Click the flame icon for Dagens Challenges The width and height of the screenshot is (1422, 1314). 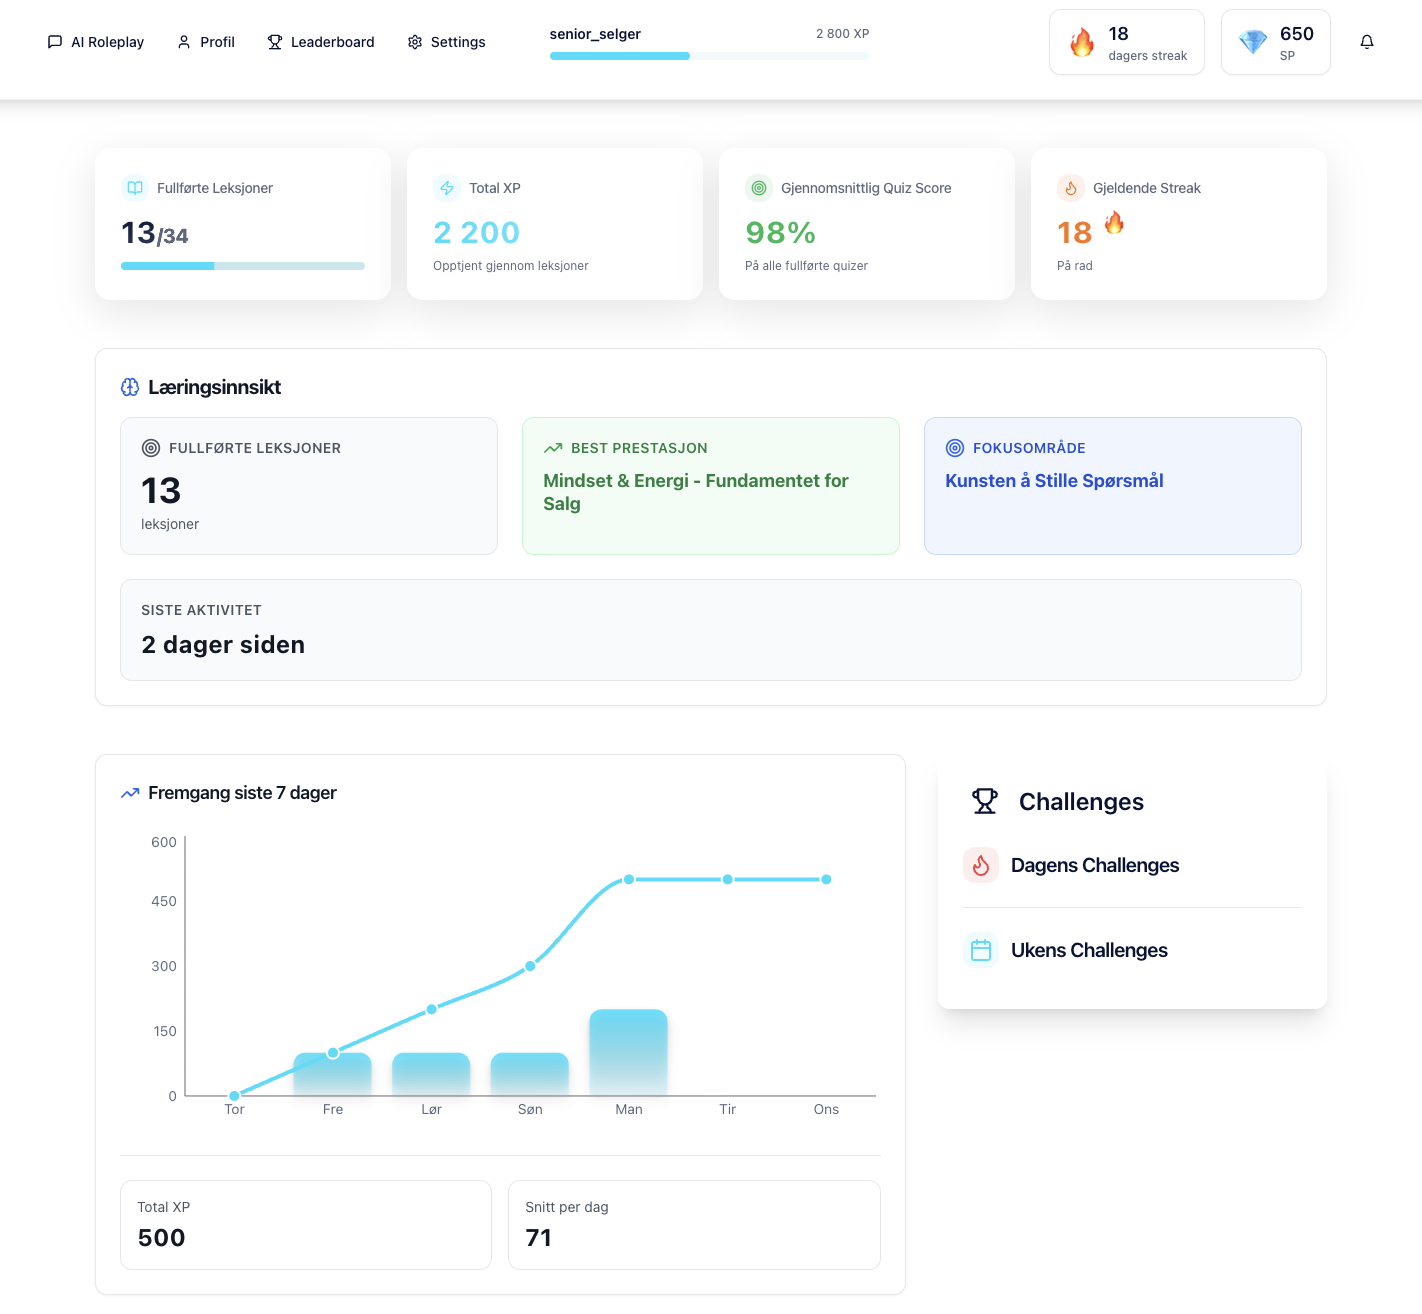tap(981, 865)
